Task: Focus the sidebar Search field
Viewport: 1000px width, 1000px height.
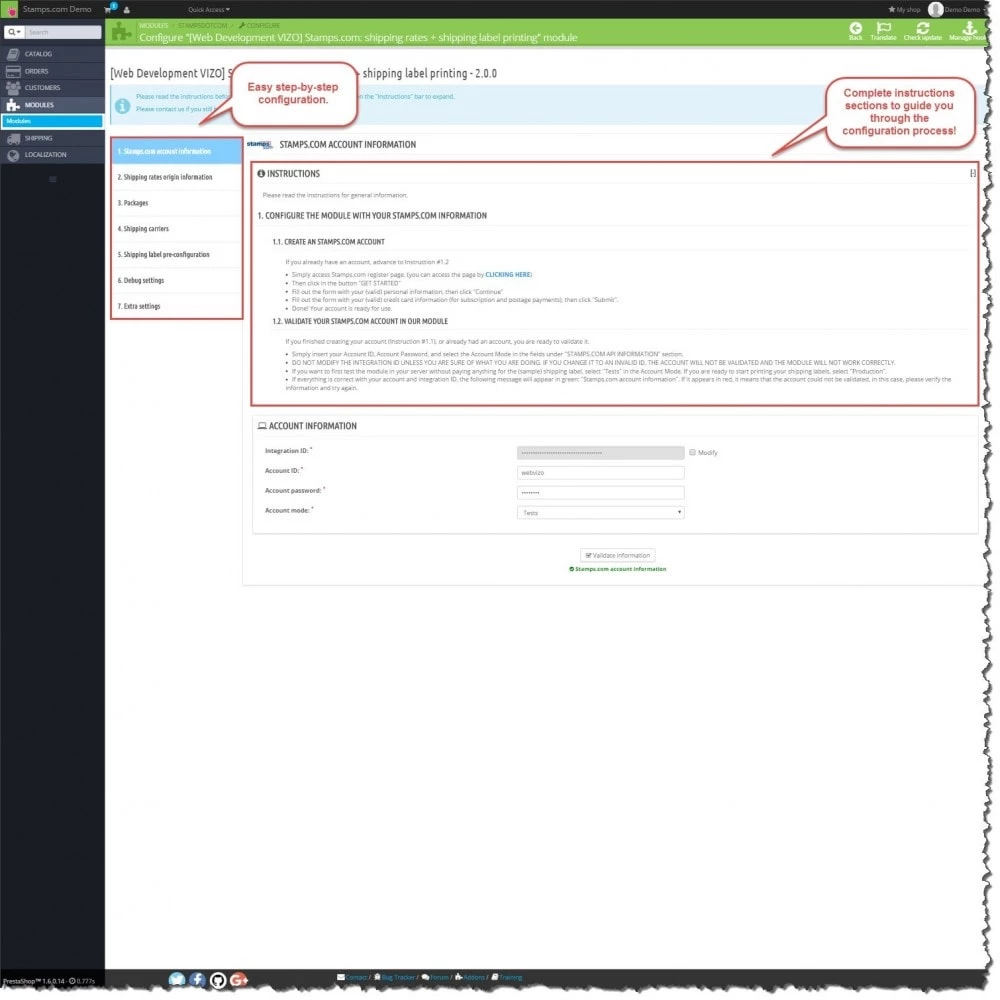Action: click(62, 32)
